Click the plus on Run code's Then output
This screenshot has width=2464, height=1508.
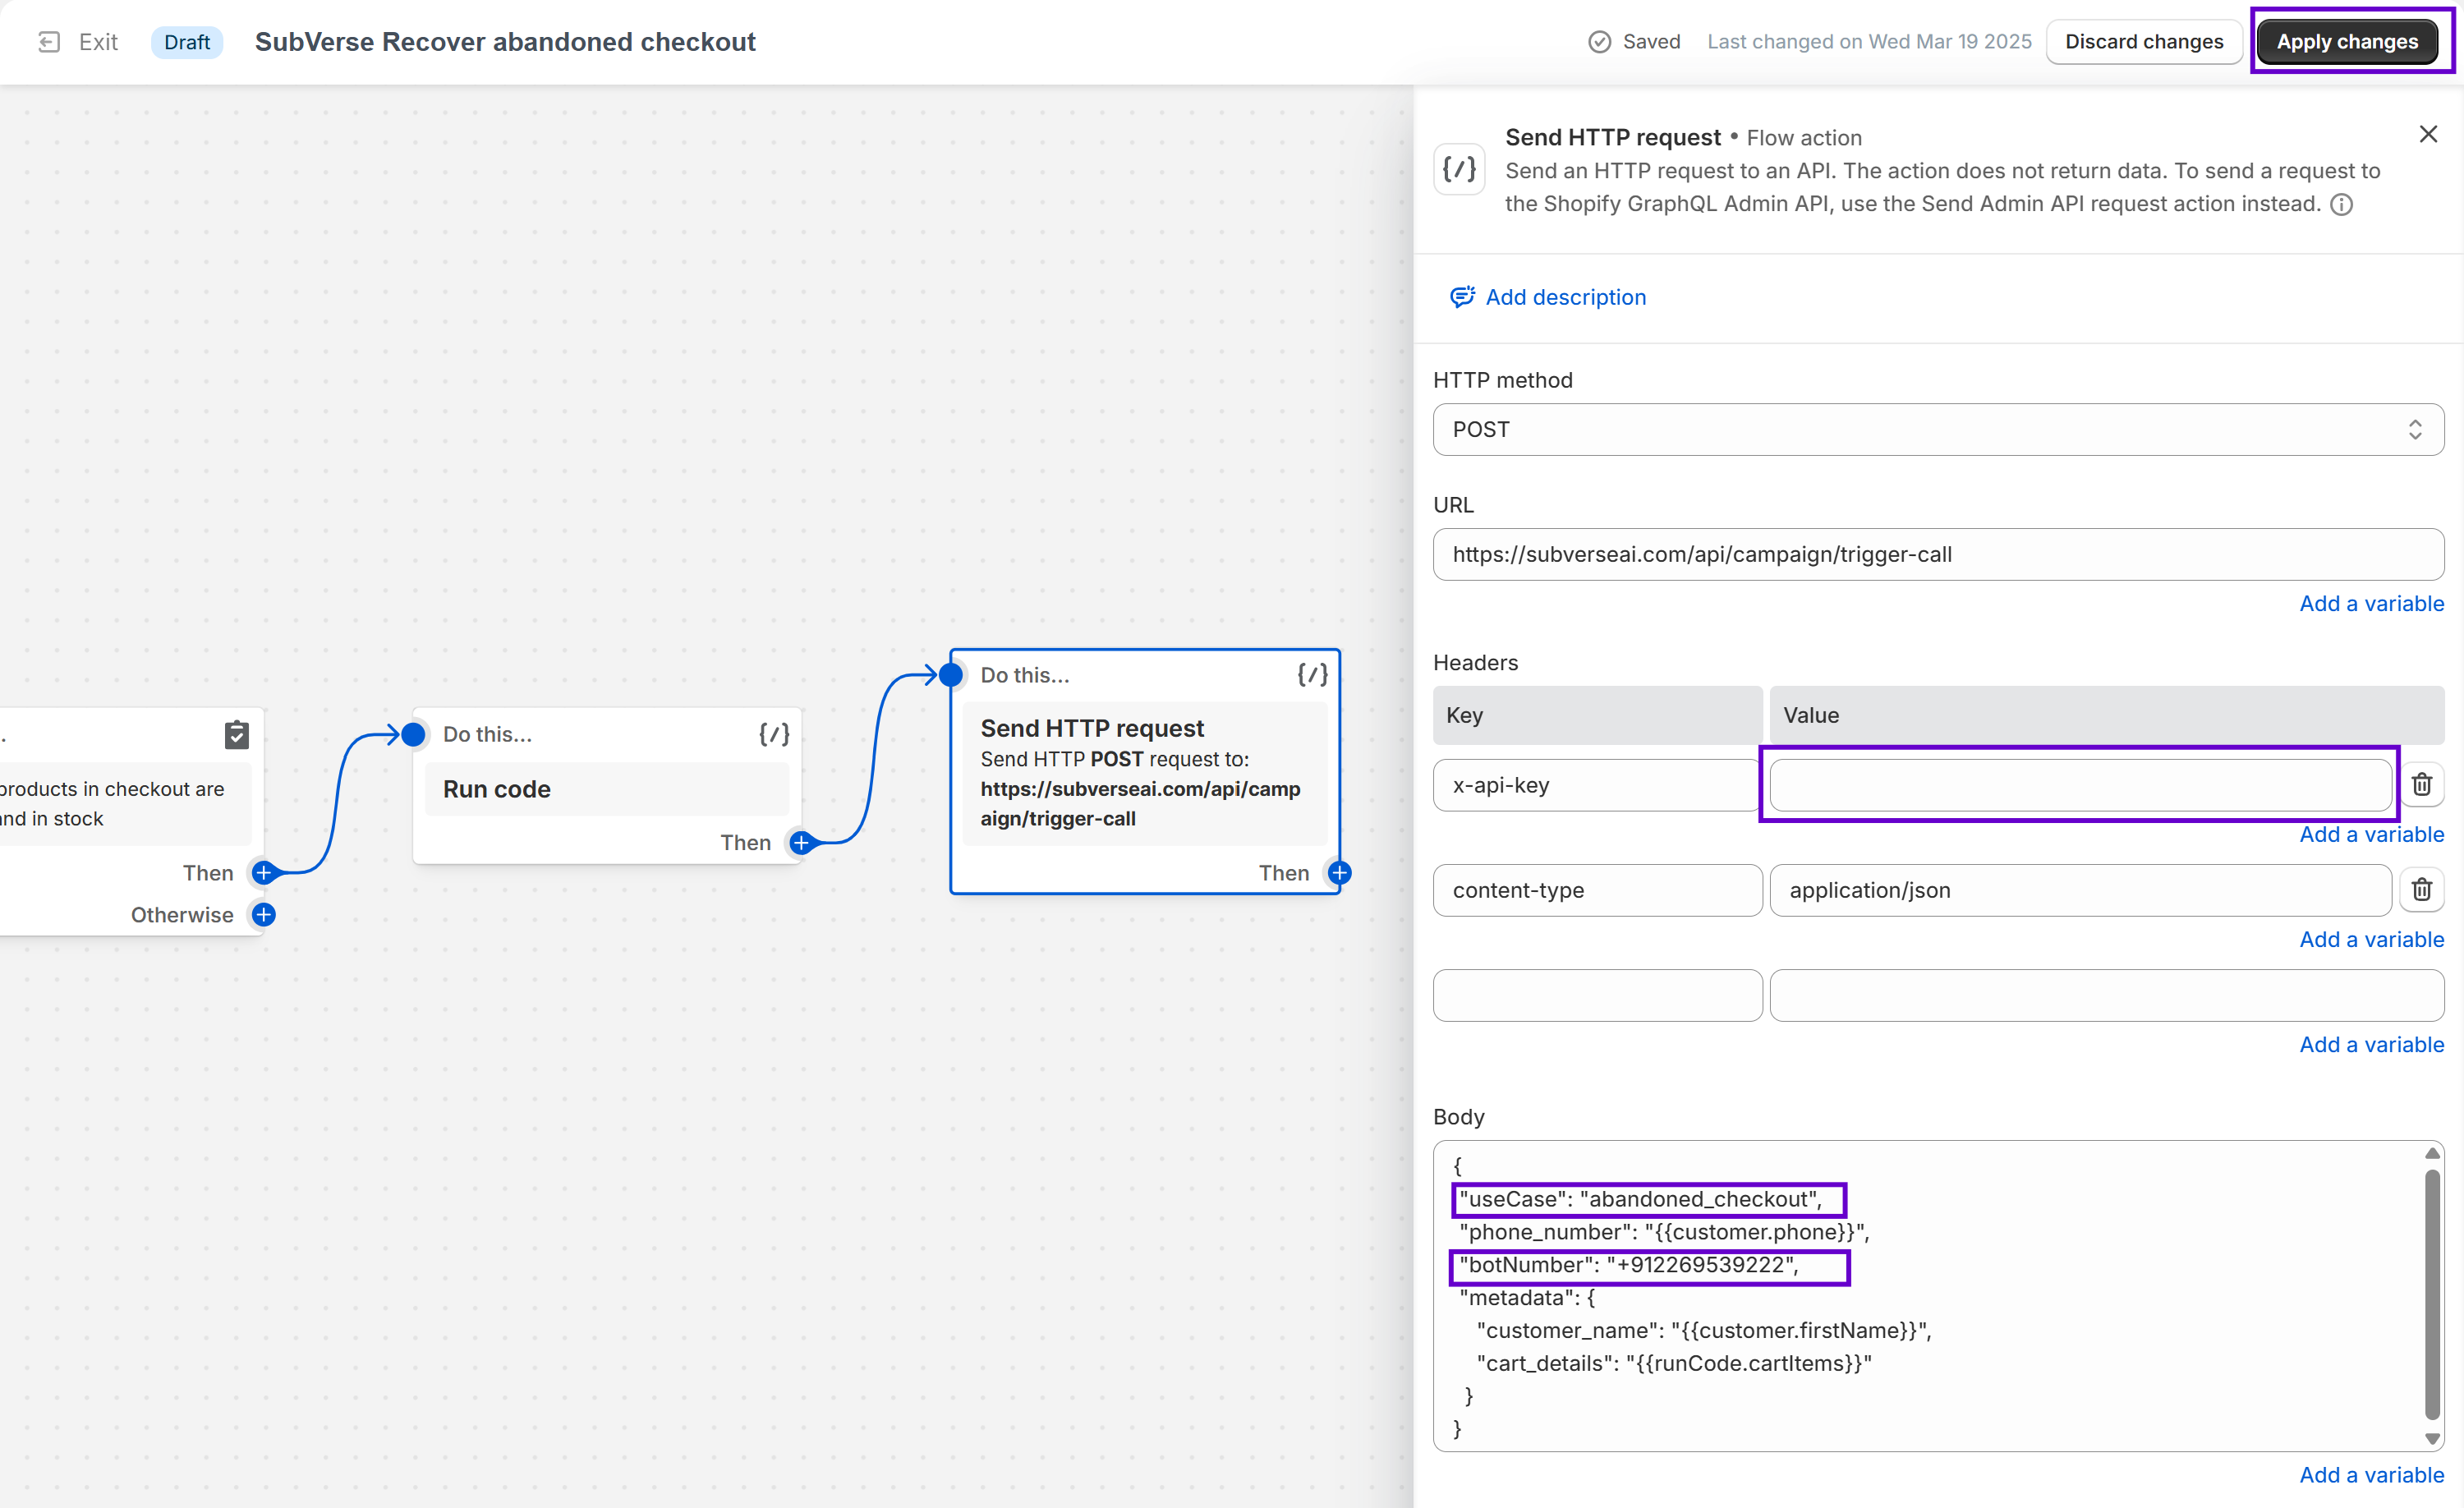point(801,843)
